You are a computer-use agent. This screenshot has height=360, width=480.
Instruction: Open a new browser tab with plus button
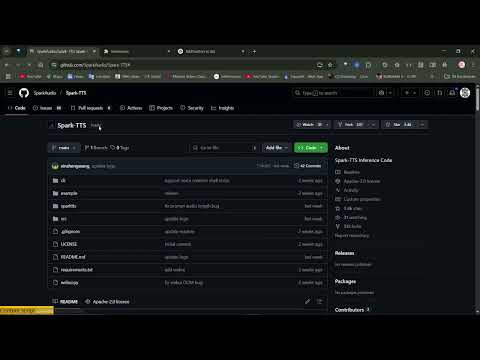coord(254,51)
